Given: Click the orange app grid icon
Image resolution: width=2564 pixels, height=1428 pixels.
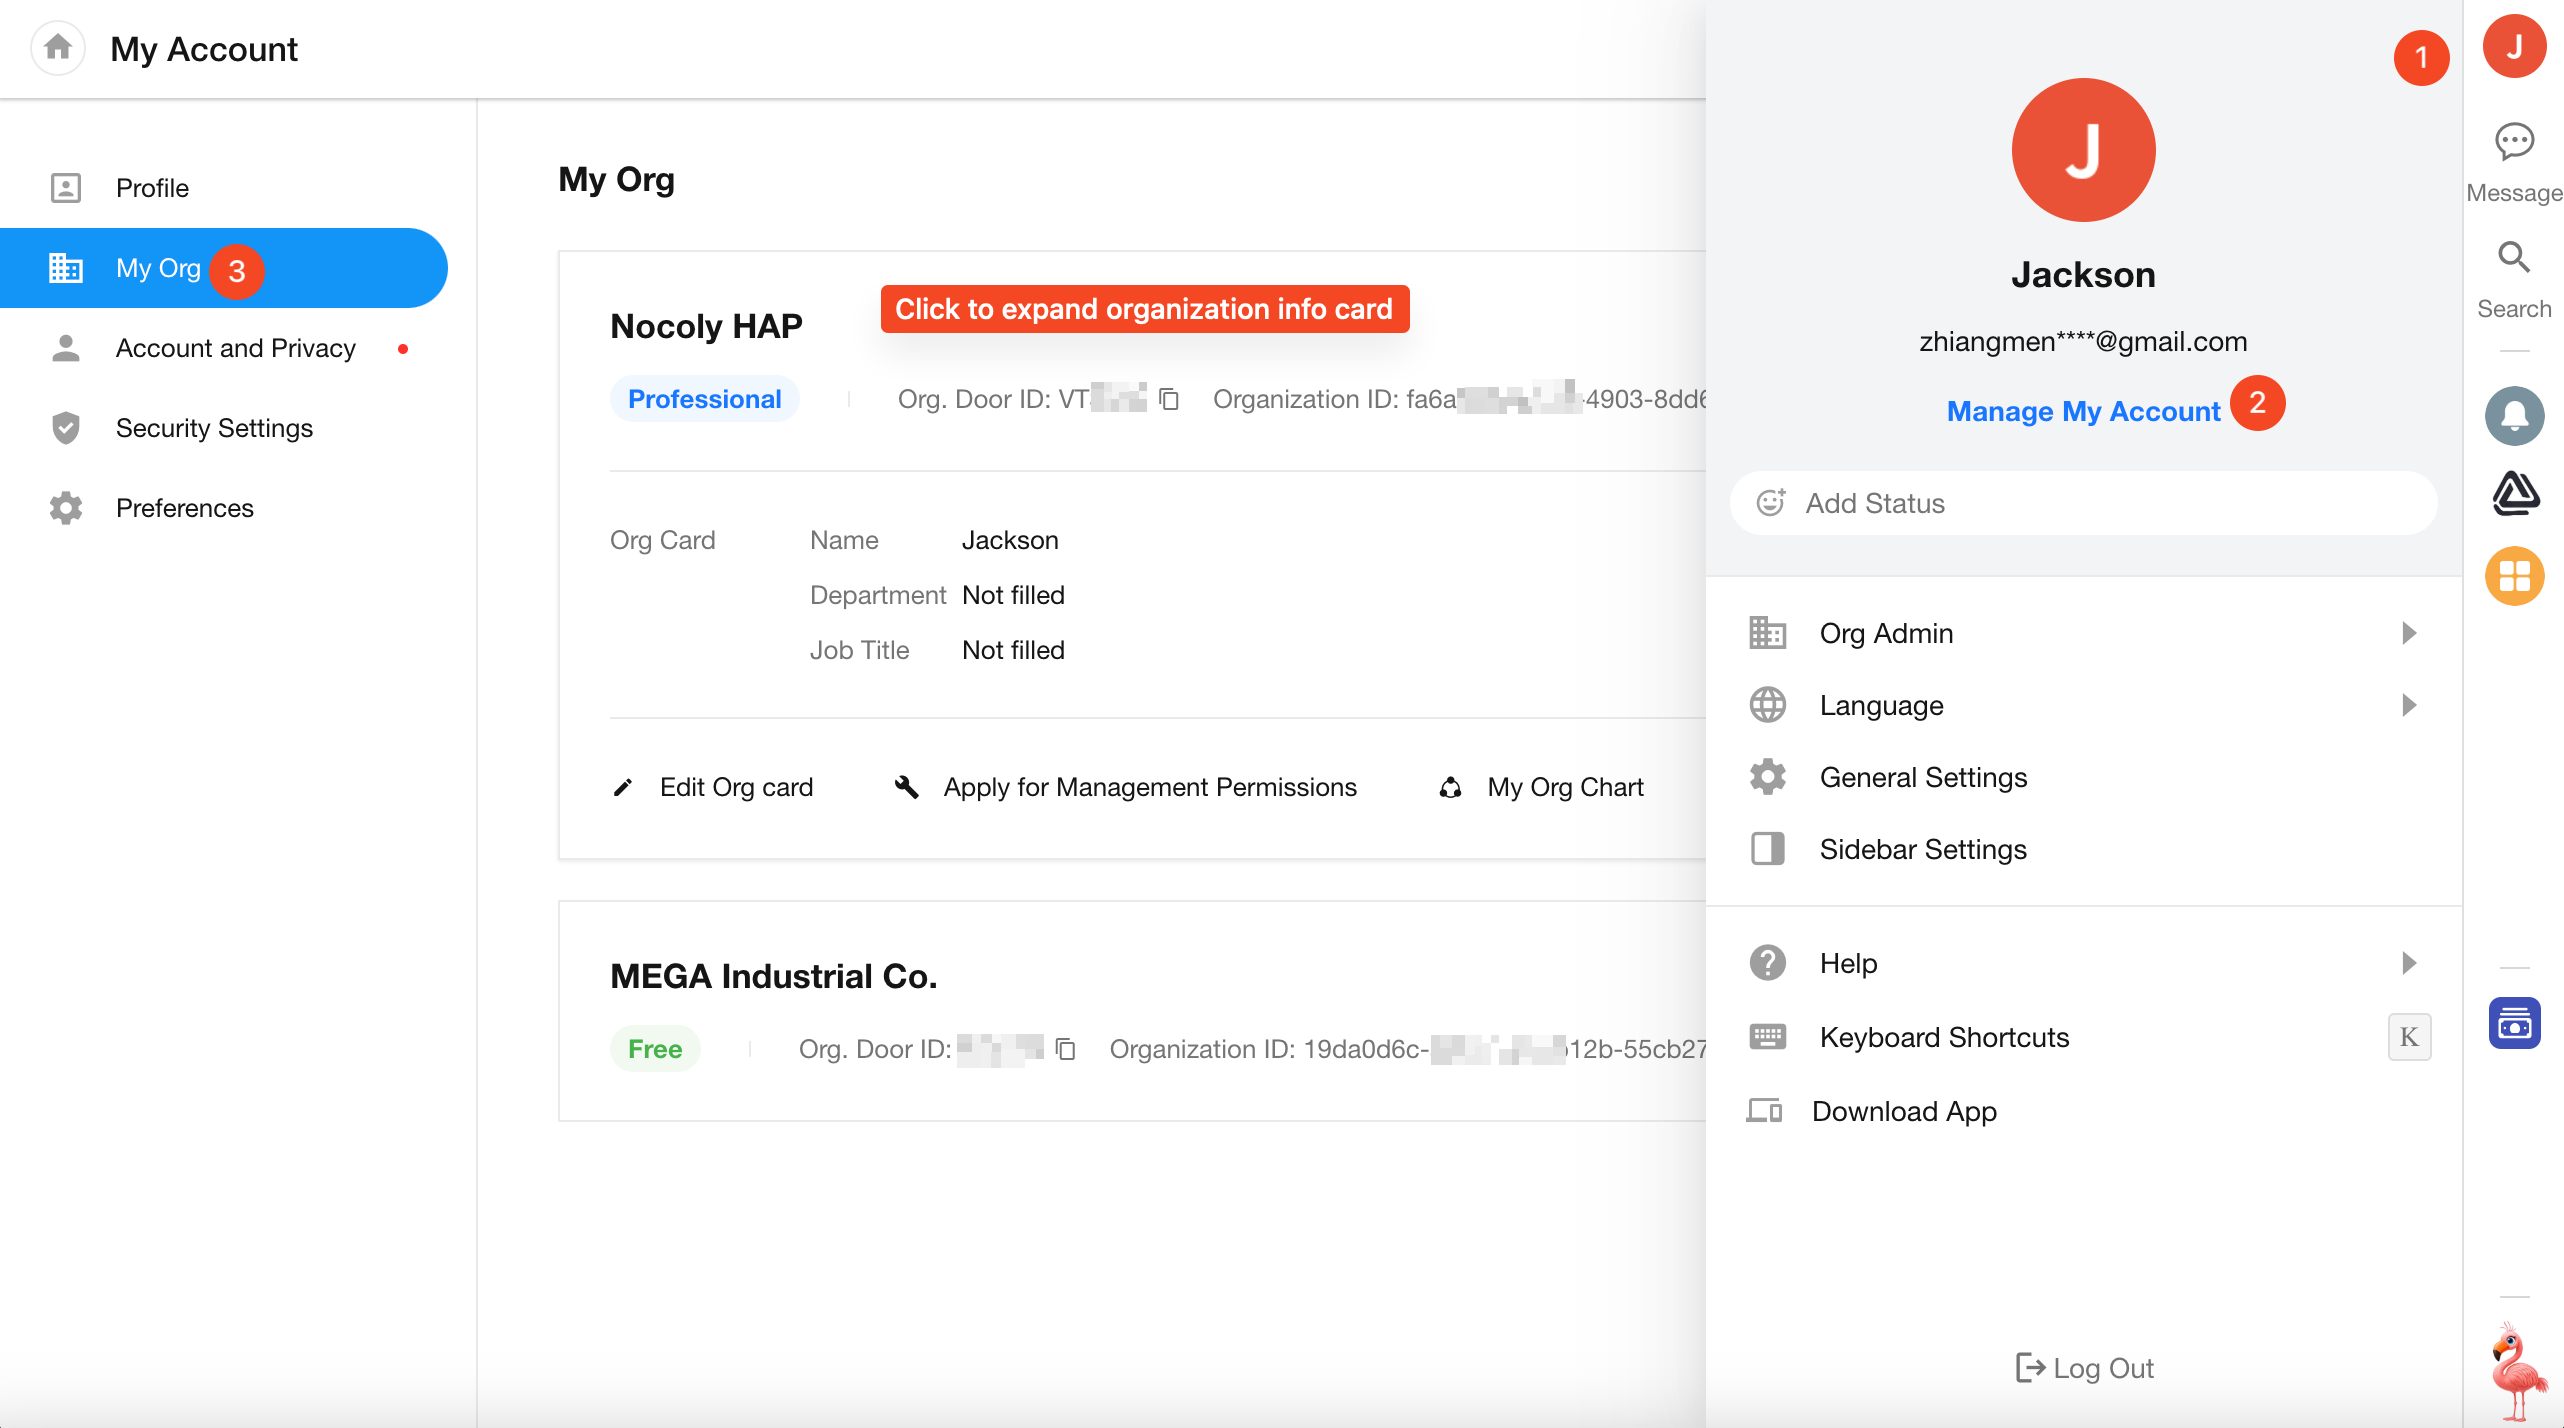Looking at the screenshot, I should coord(2514,576).
